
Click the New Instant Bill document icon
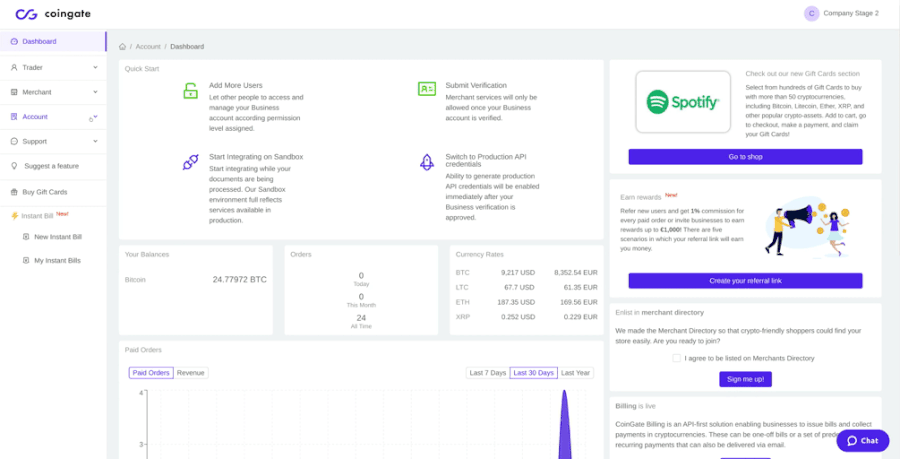[x=26, y=237]
